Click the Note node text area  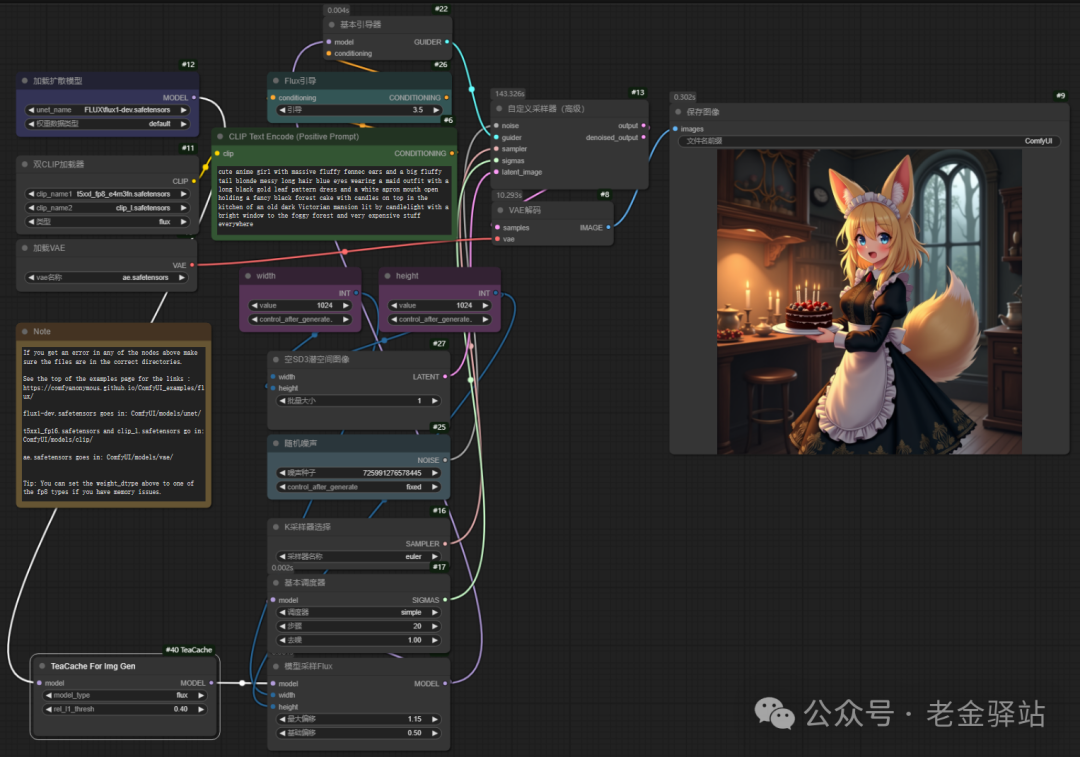(x=114, y=422)
